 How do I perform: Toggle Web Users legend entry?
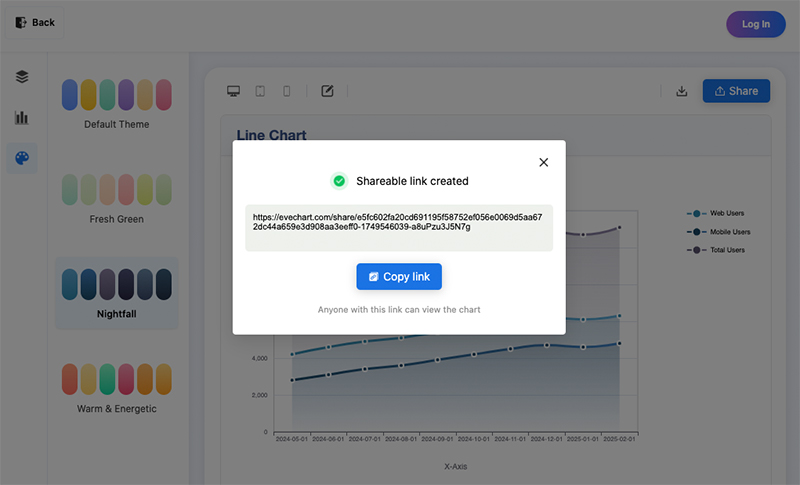pos(715,213)
